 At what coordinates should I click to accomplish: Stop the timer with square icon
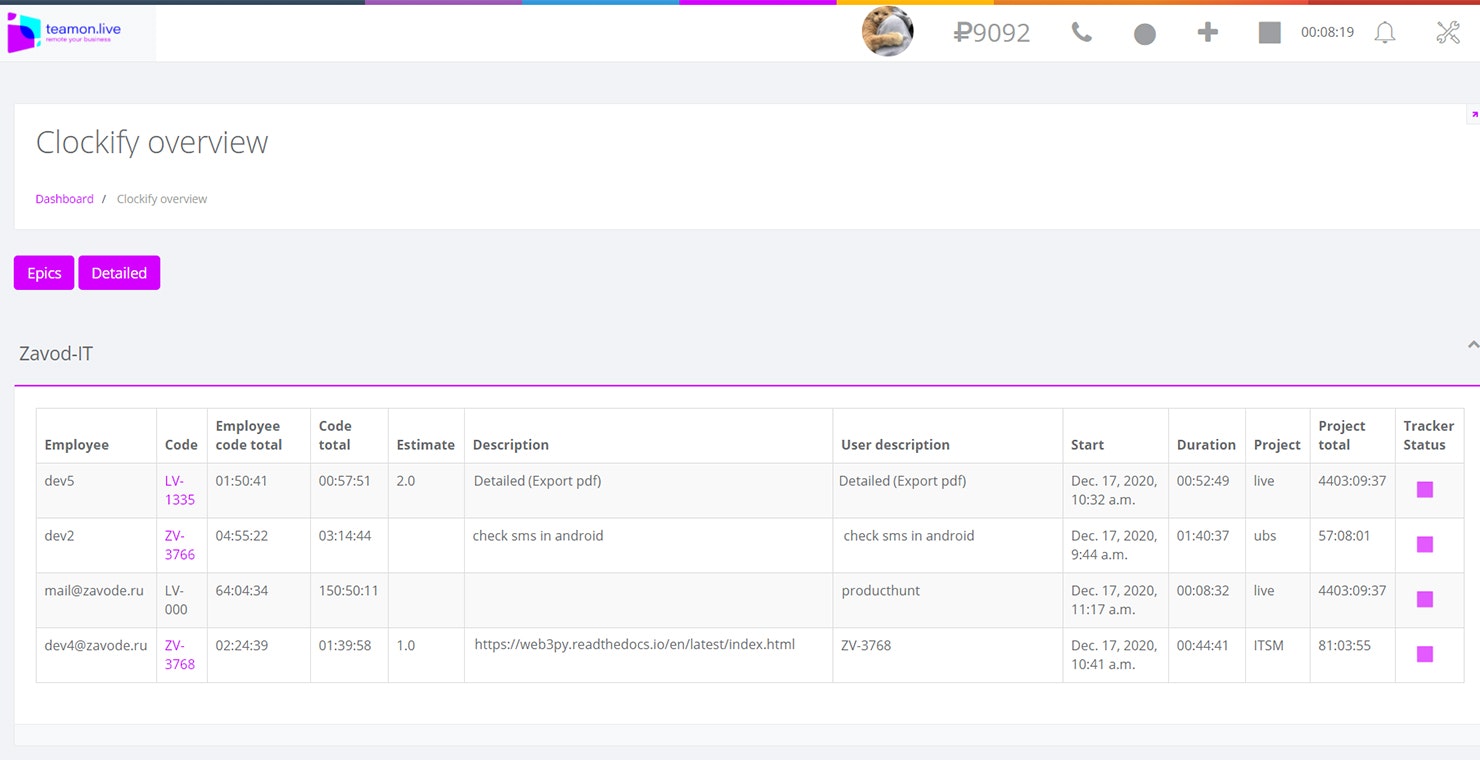tap(1270, 33)
